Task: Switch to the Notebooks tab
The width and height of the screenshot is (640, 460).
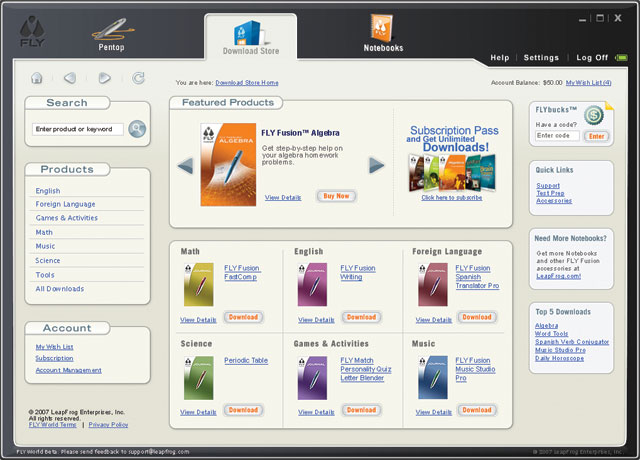Action: [x=382, y=34]
